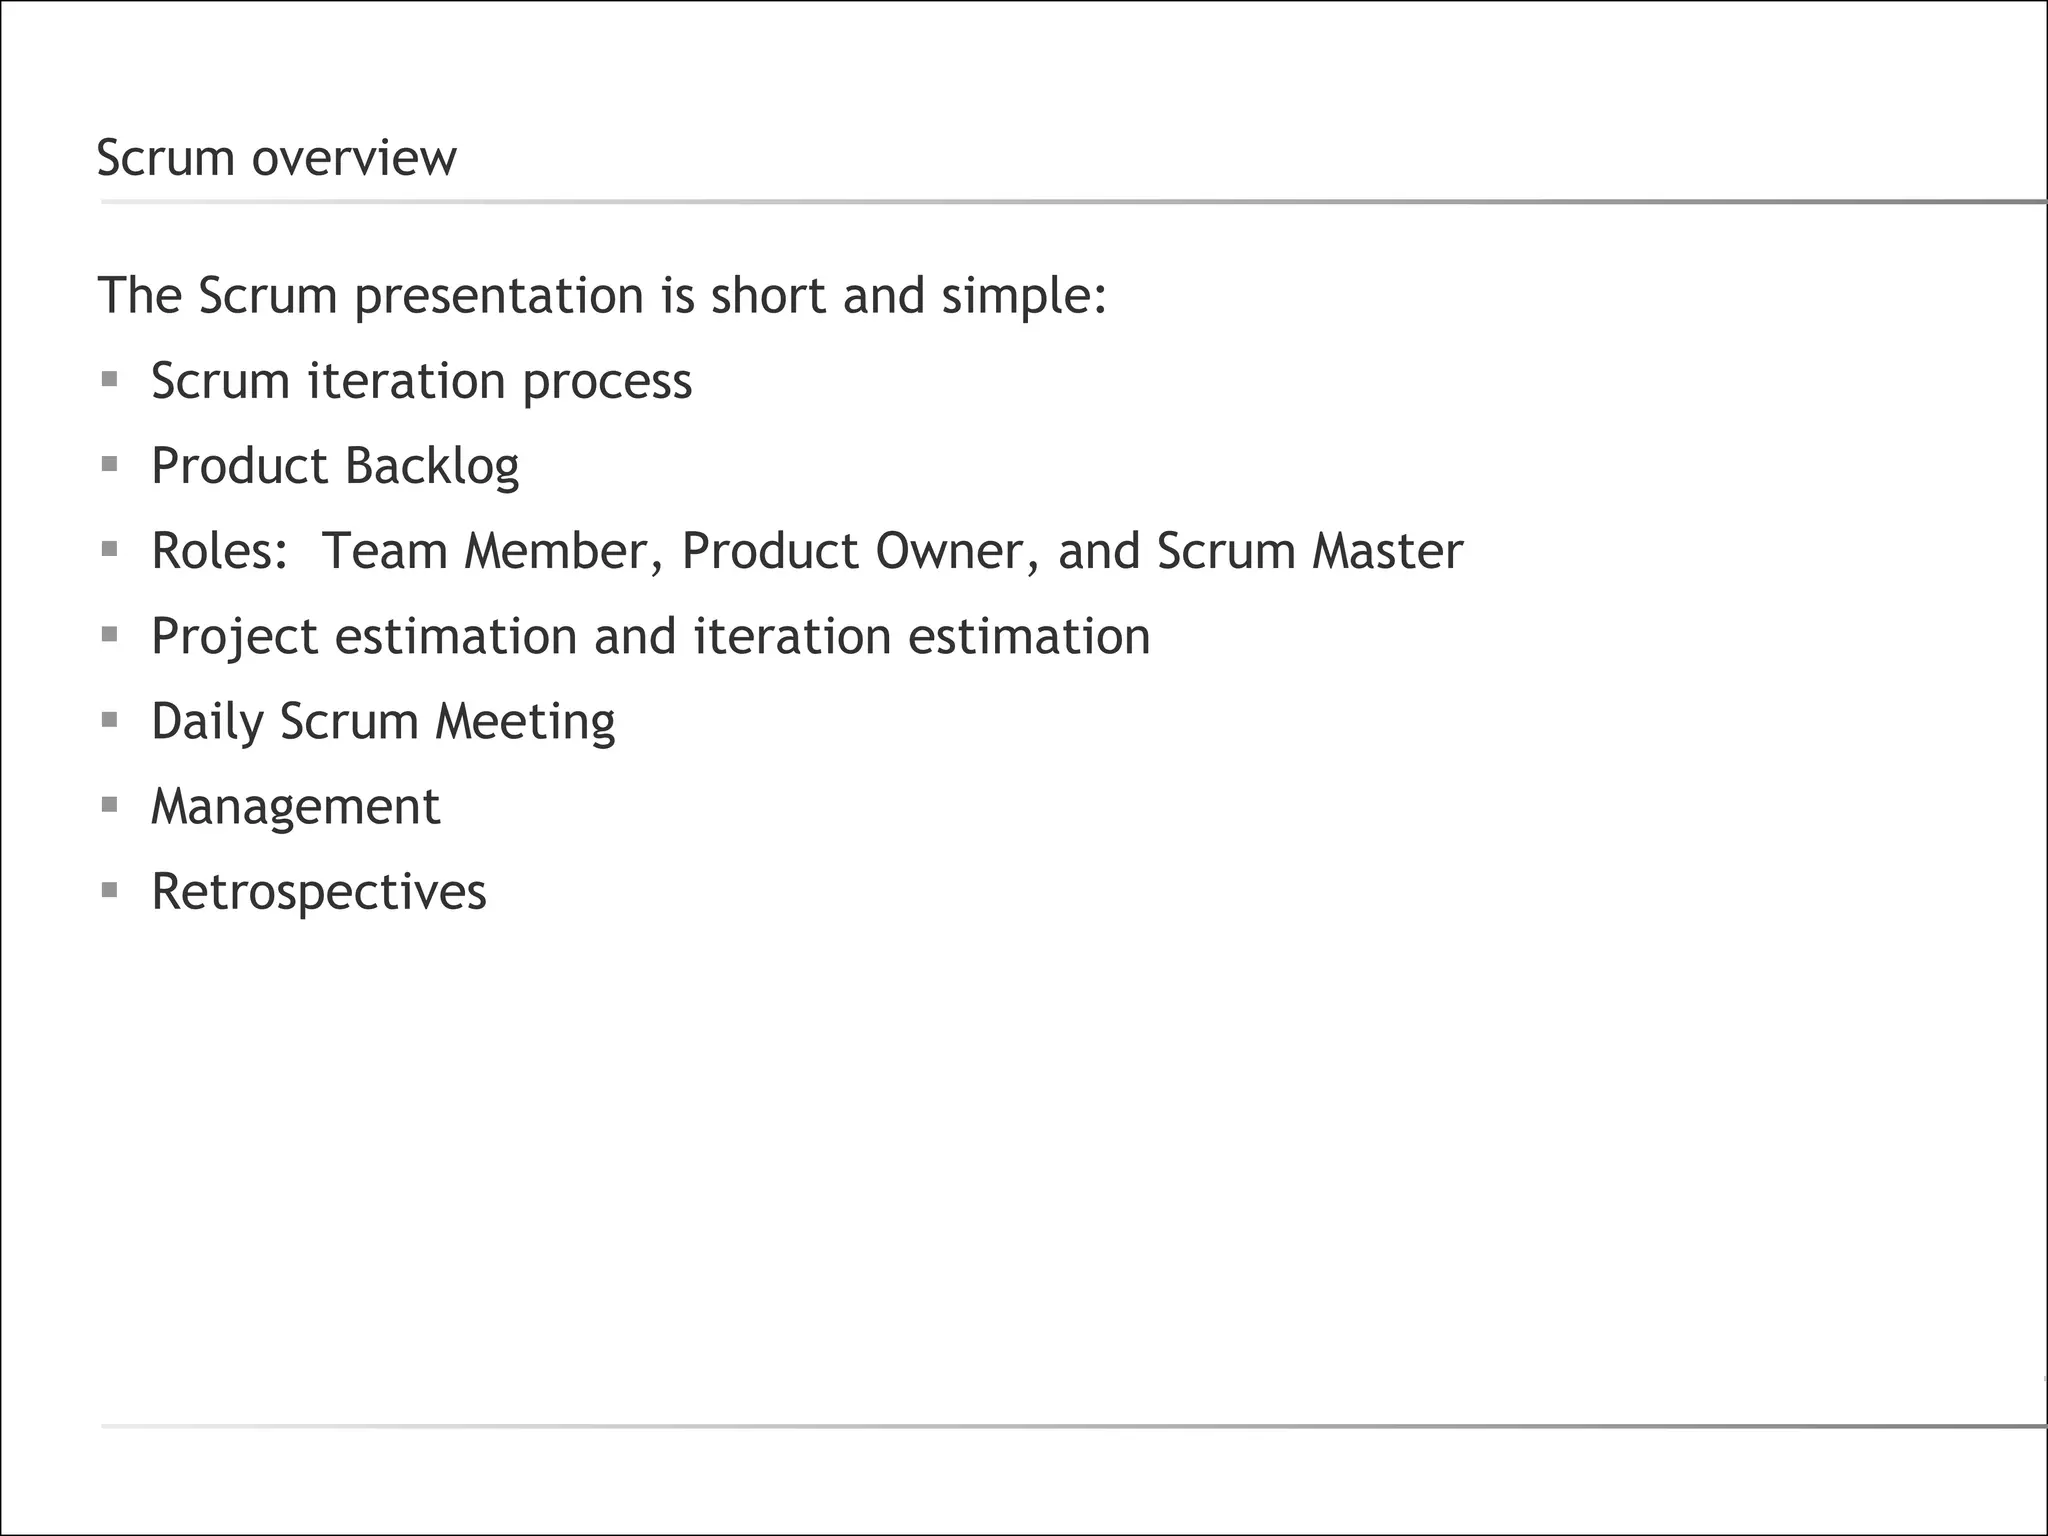Viewport: 2048px width, 1536px height.
Task: Click "Product Owner" in the Roles bullet
Action: [x=852, y=551]
